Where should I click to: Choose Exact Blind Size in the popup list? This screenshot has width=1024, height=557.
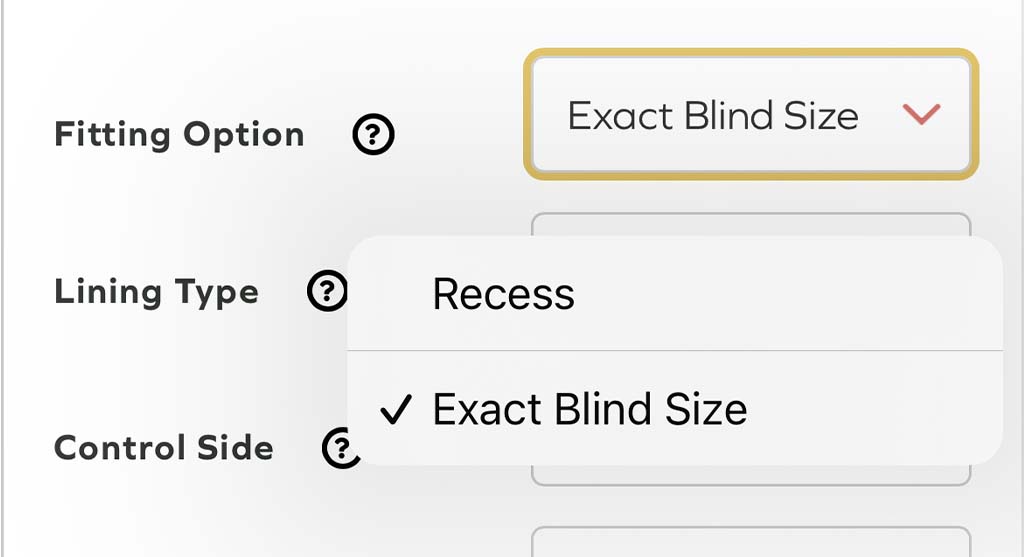click(589, 410)
